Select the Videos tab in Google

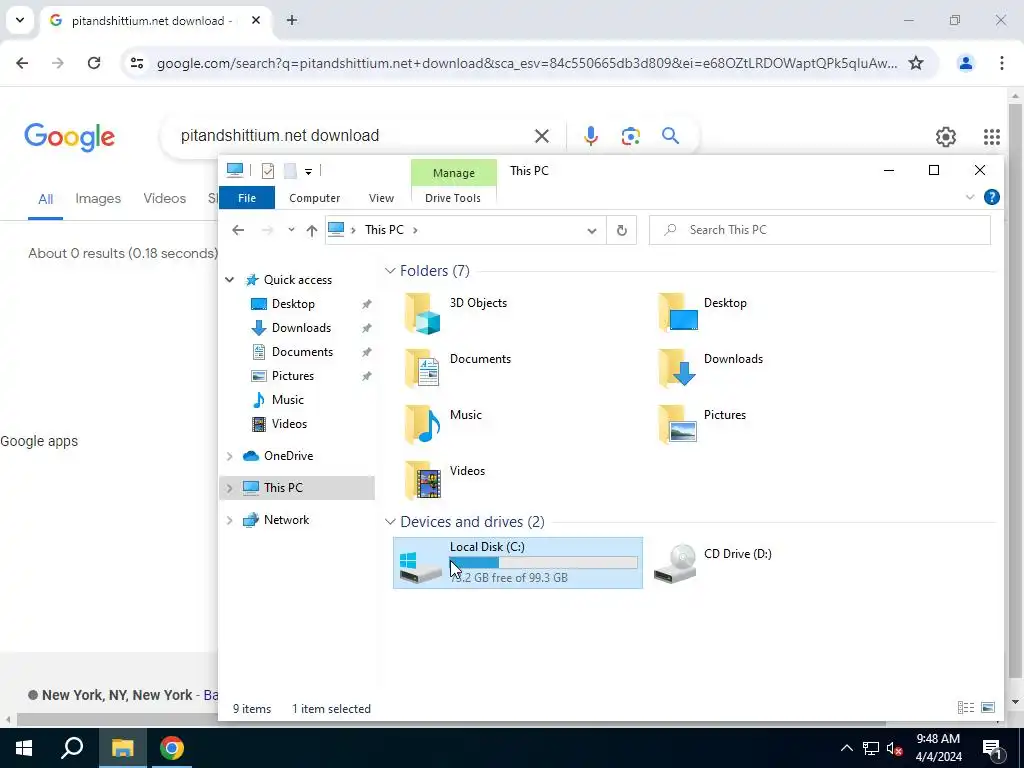(165, 198)
